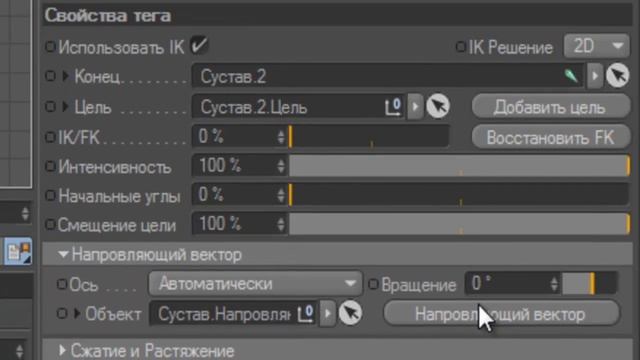Screen dimensions: 640x360
Task: Uncheck the Использовать IK checkbox
Action: (x=199, y=45)
